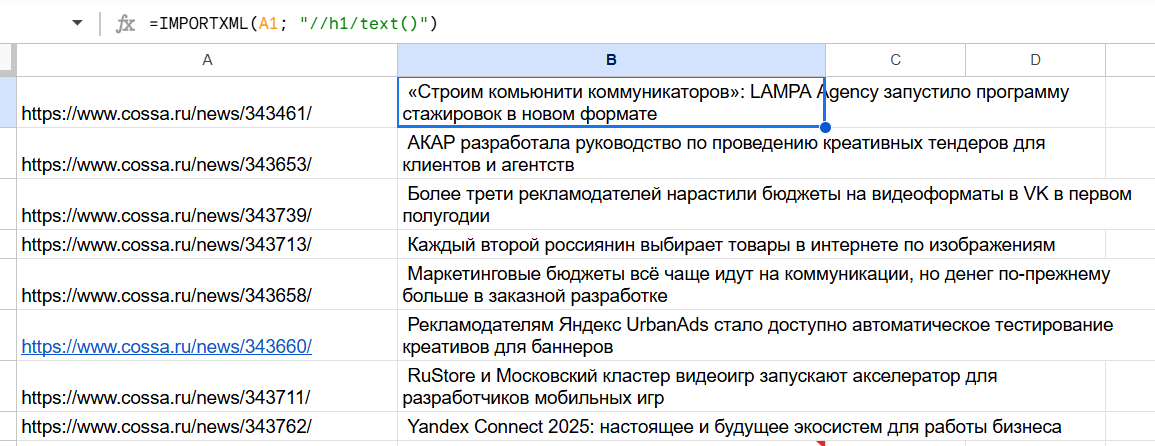Select the Yandex Connect 2025 headline cell
1155x446 pixels.
coord(611,426)
